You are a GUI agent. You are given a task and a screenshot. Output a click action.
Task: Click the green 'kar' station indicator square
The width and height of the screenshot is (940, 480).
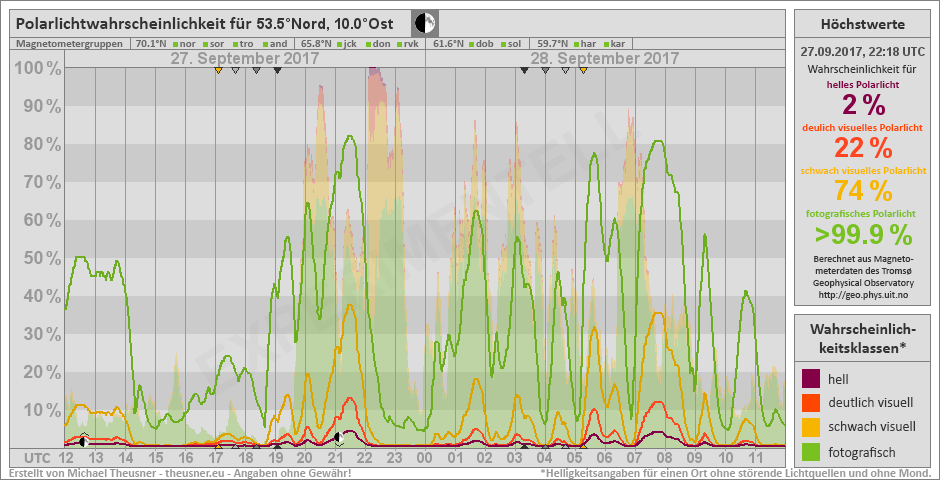[x=605, y=44]
